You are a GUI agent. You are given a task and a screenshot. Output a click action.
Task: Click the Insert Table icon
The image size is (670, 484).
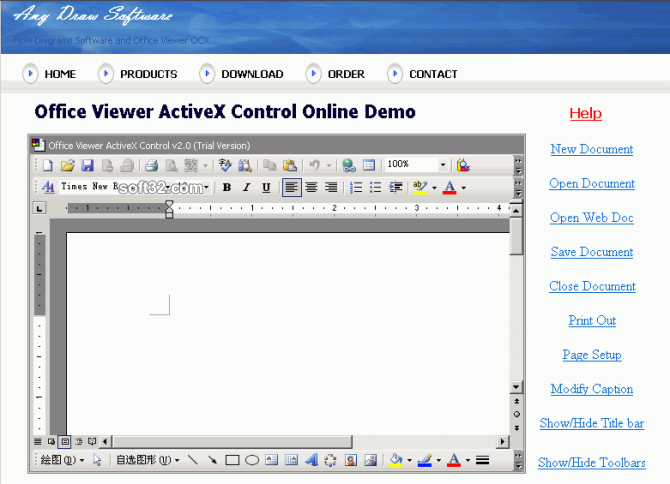click(x=368, y=165)
